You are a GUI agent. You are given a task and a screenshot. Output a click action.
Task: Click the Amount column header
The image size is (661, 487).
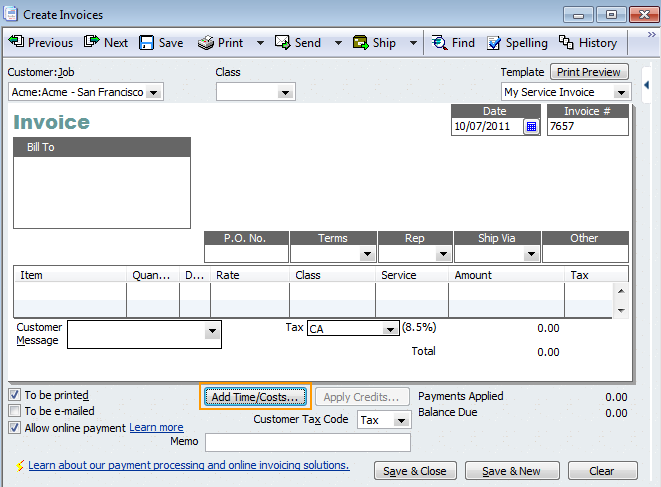click(507, 275)
